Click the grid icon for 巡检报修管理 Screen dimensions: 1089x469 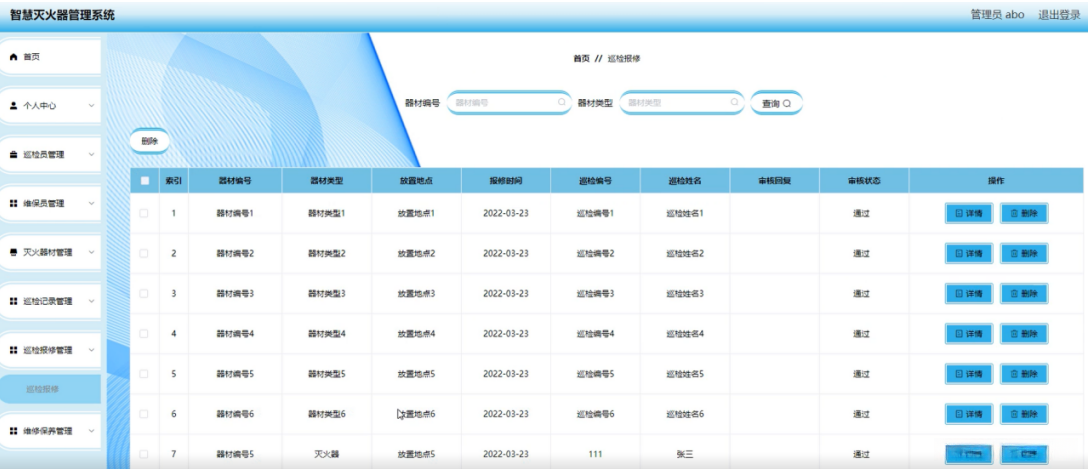[13, 350]
